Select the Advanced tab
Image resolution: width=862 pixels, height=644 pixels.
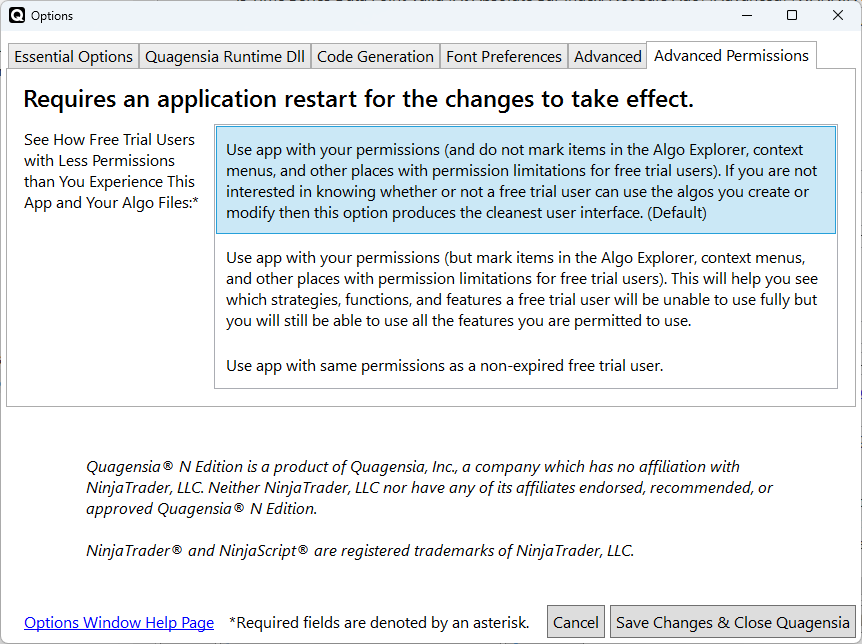click(607, 57)
